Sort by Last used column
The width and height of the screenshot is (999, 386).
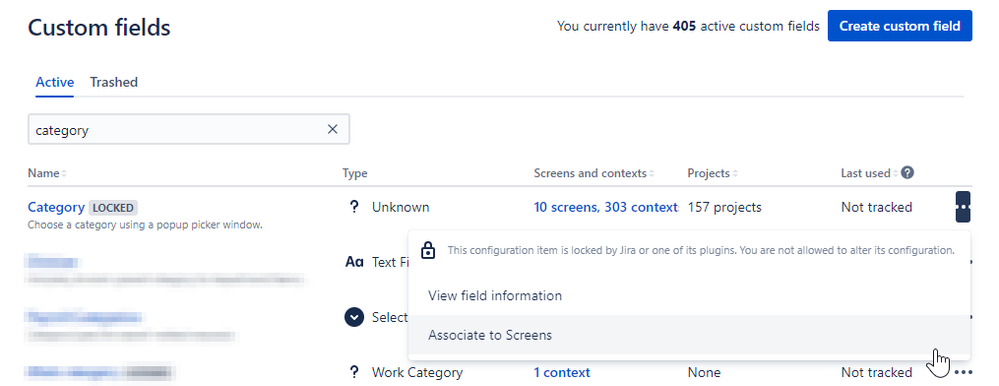coord(869,173)
